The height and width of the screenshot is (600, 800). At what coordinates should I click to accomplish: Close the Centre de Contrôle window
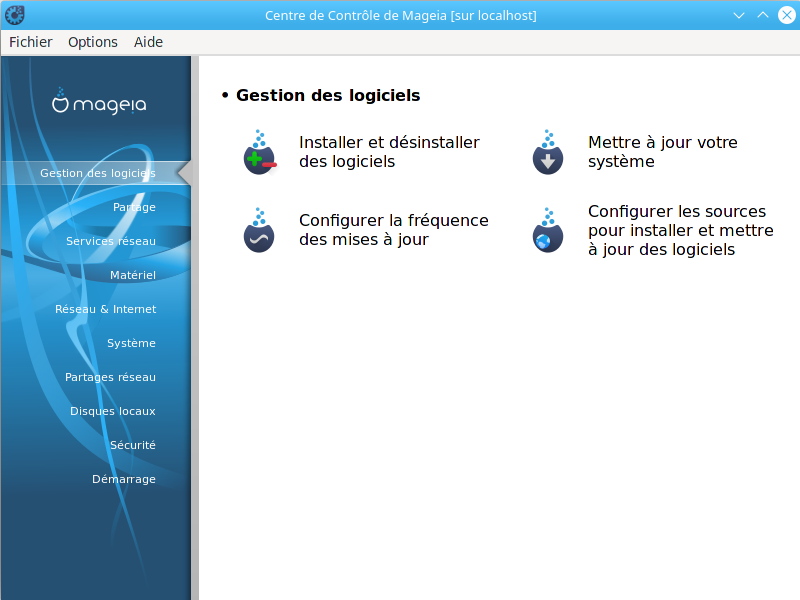[787, 15]
